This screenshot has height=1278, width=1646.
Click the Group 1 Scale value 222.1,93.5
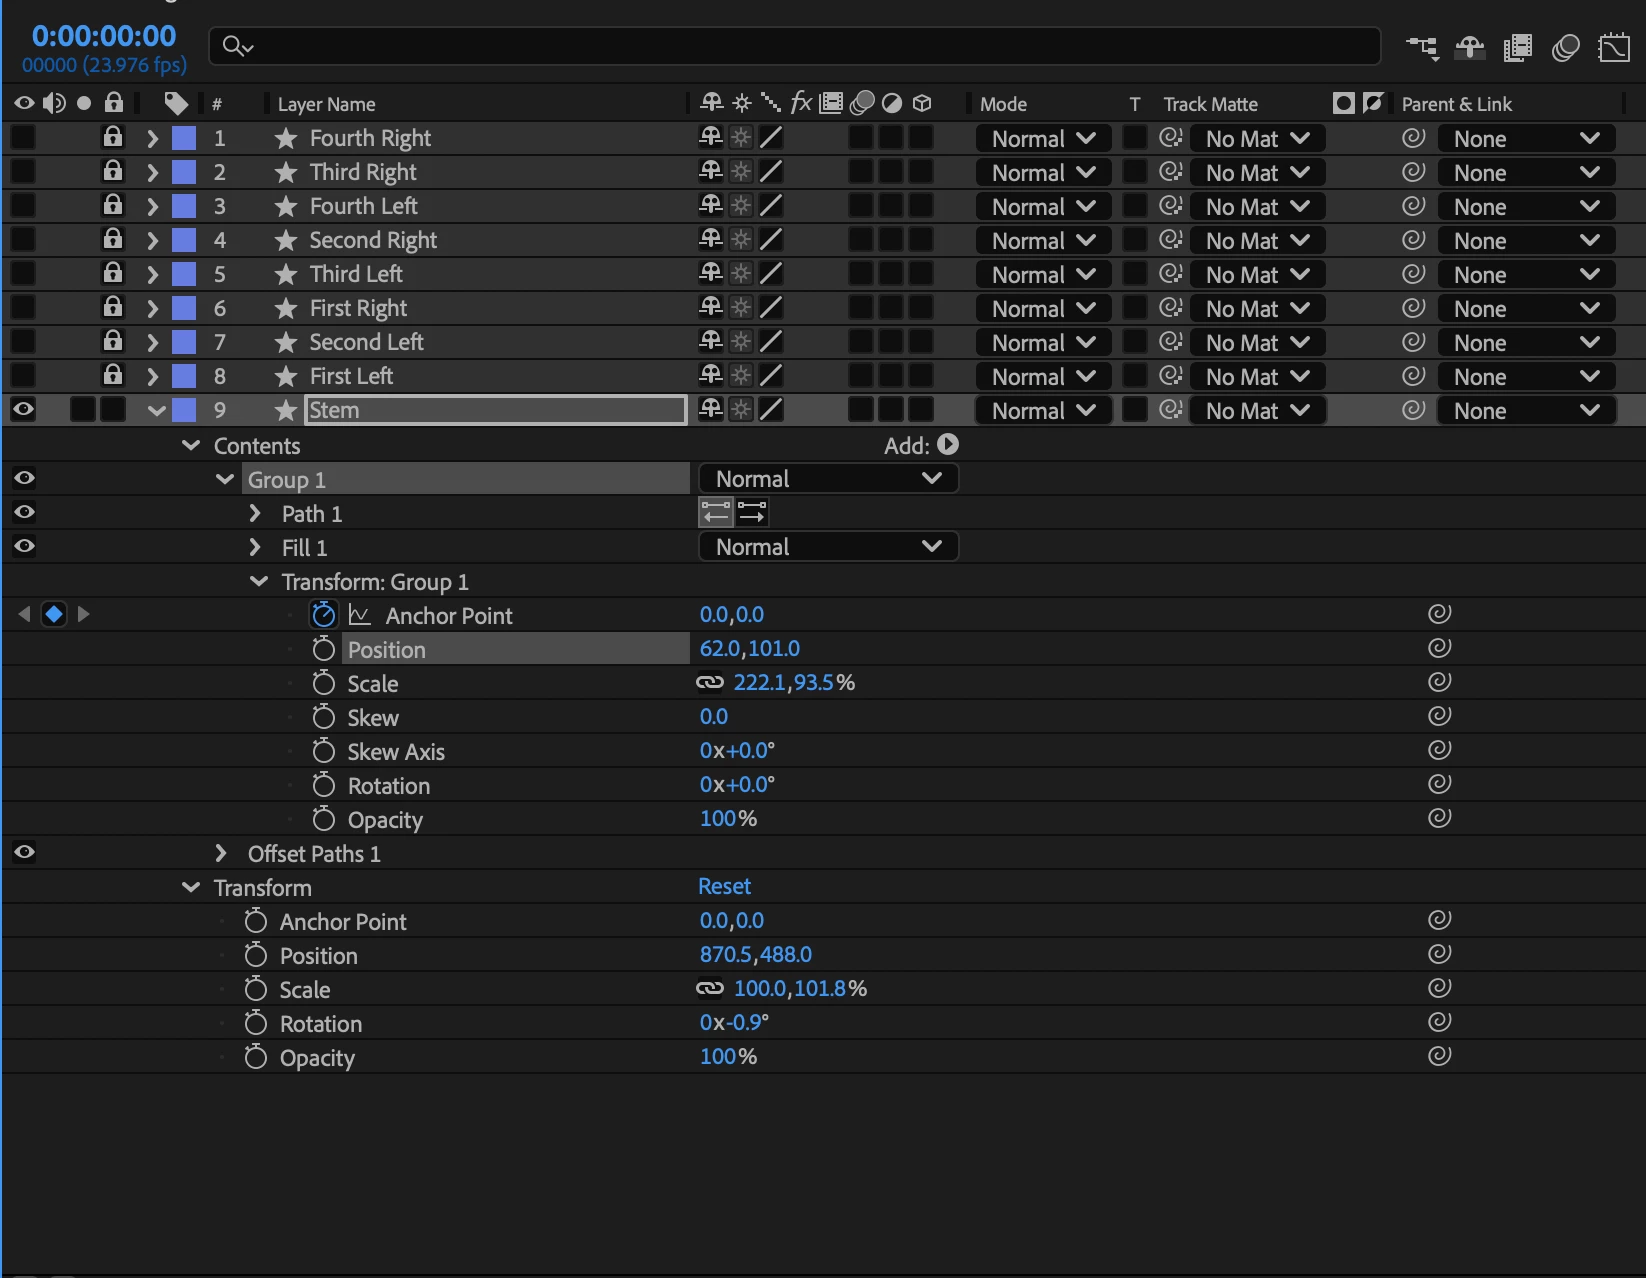click(784, 682)
